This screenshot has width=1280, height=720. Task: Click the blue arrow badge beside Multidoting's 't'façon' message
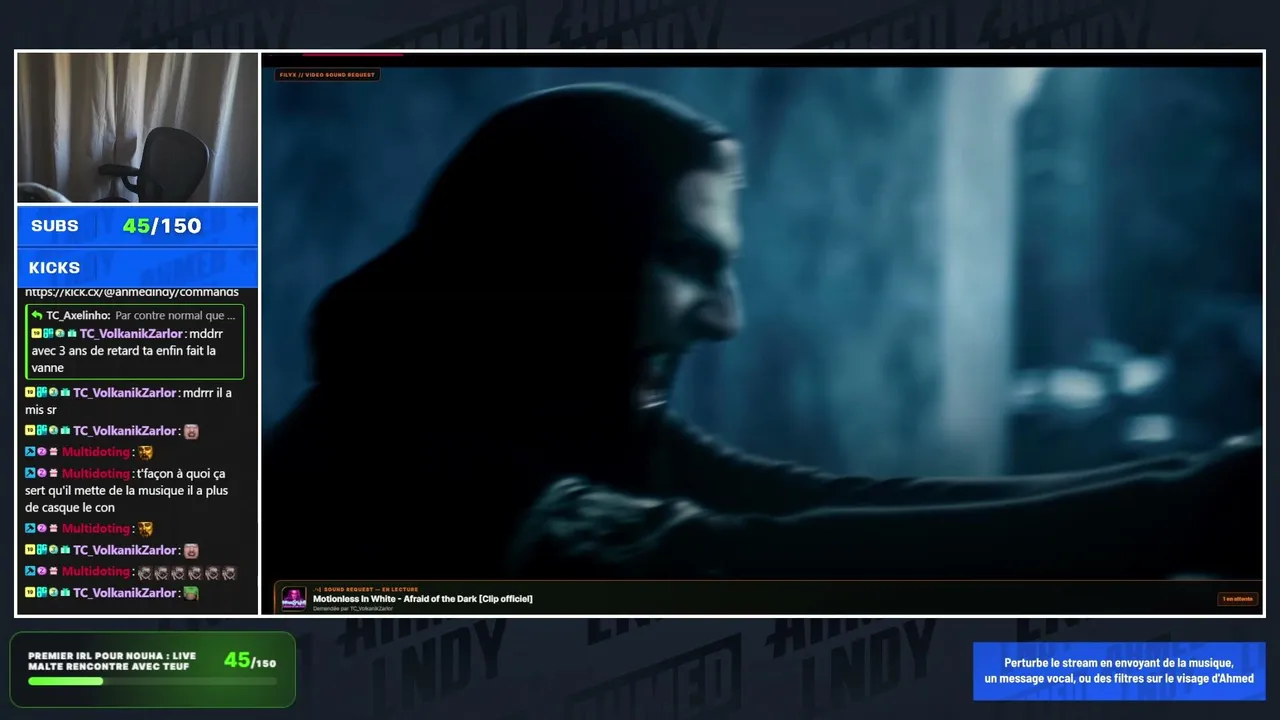pyautogui.click(x=30, y=473)
